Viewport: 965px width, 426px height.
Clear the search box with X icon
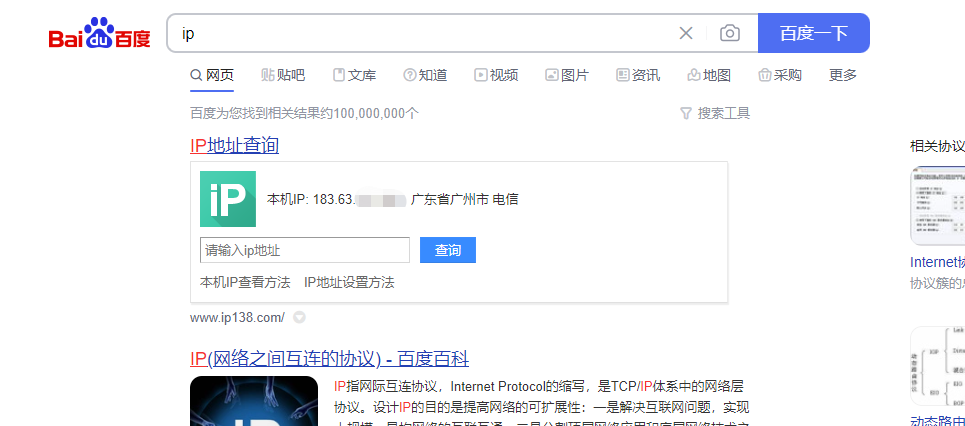[686, 33]
